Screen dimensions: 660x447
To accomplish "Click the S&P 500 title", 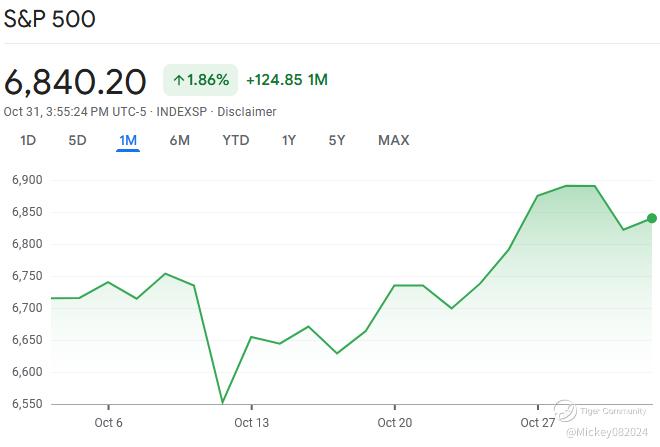I will tap(50, 19).
